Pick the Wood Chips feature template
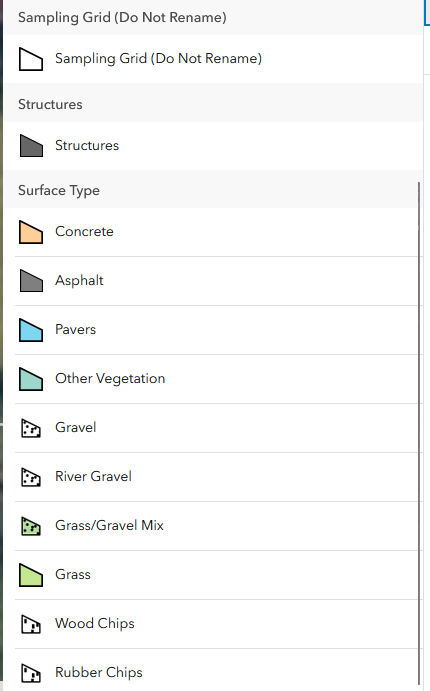Screen dimensions: 430x691 click(216, 624)
